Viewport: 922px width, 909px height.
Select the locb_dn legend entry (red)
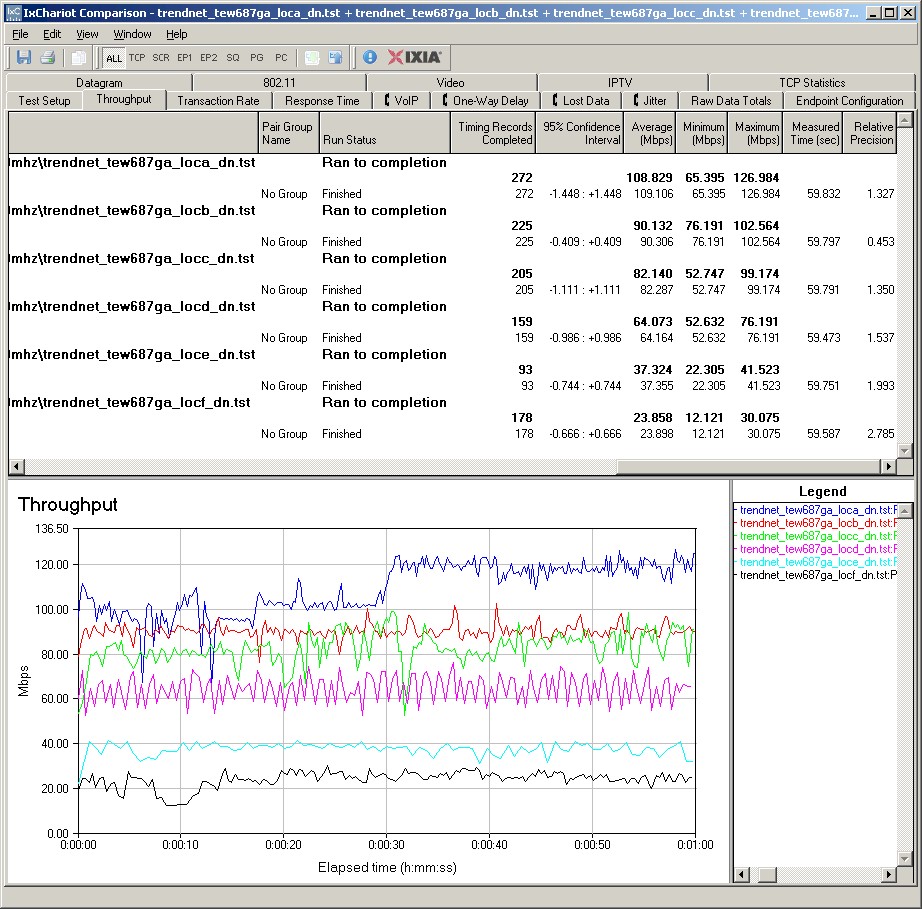(x=817, y=523)
